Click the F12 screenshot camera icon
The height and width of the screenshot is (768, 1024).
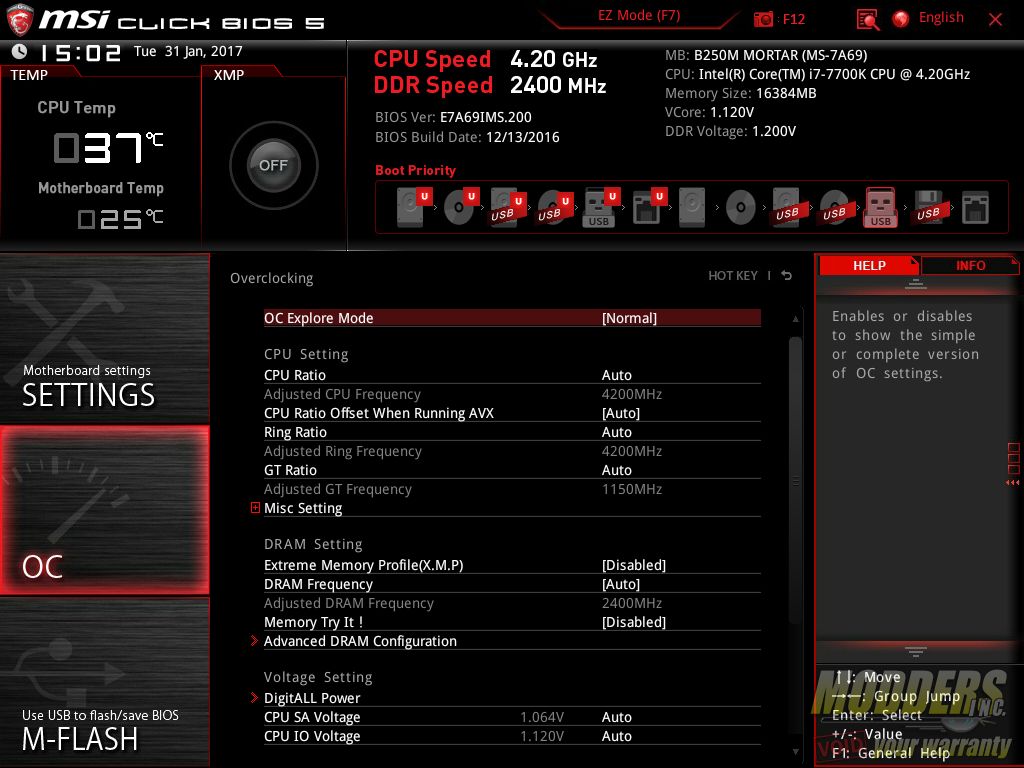coord(764,19)
